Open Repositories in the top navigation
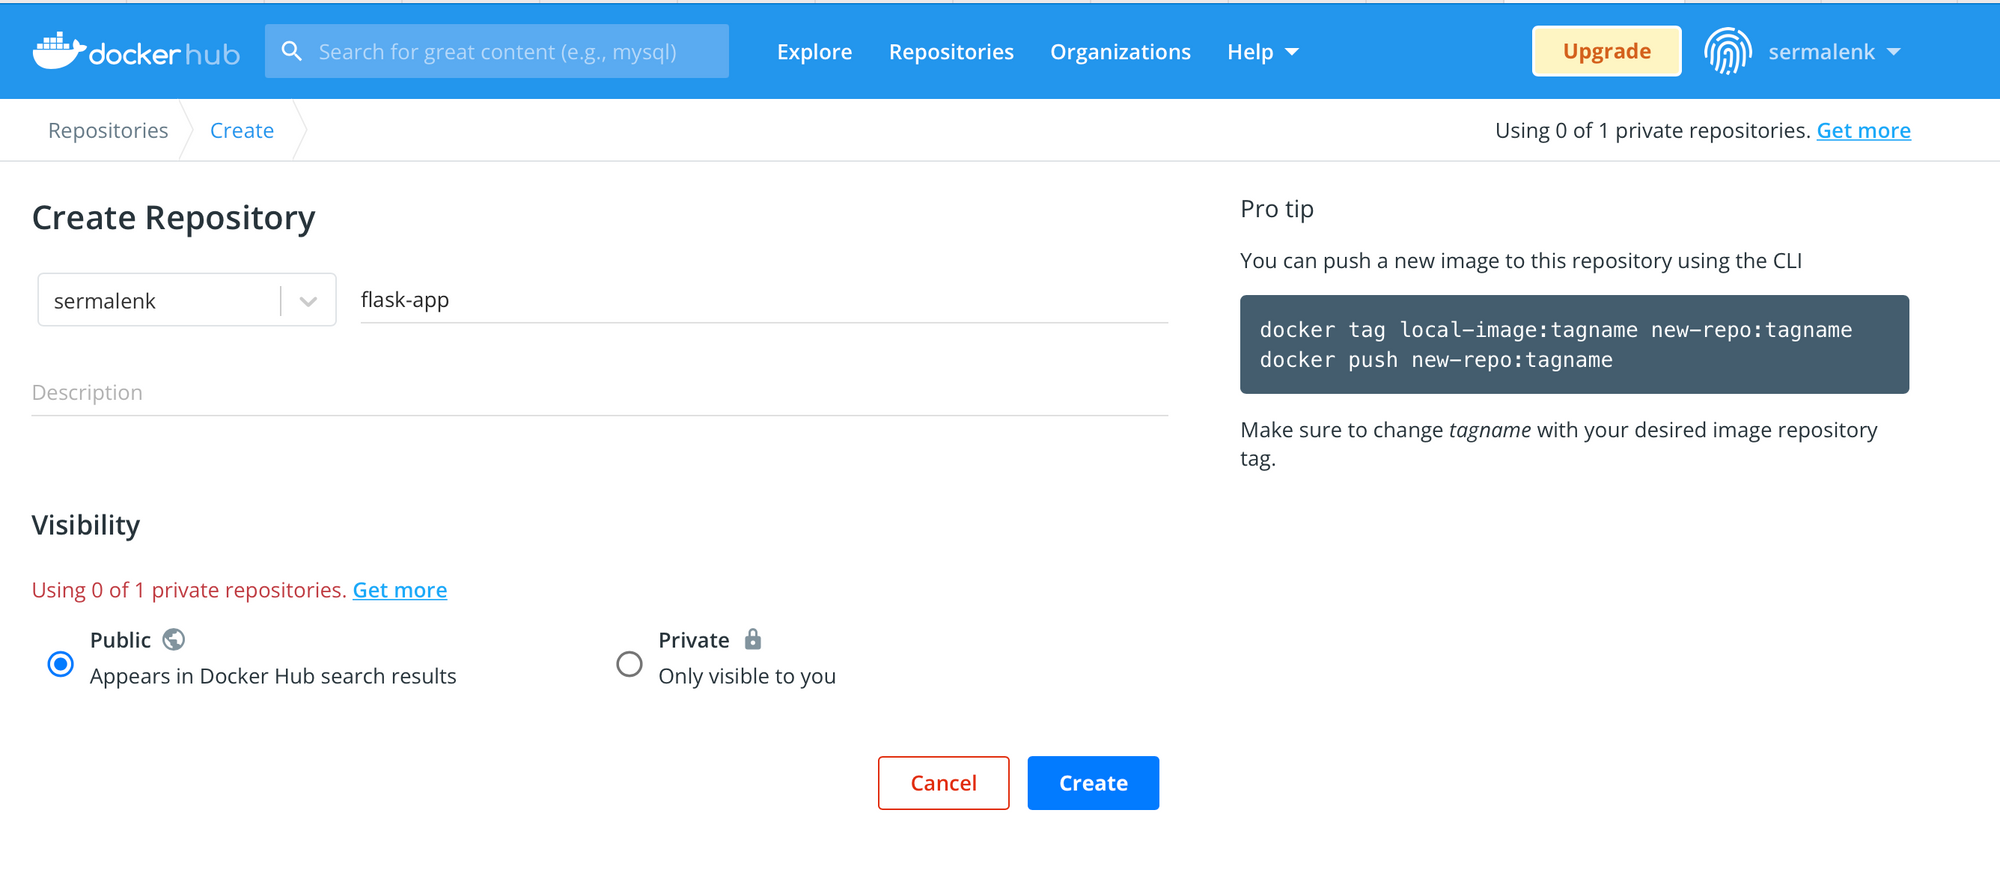This screenshot has height=894, width=2000. pyautogui.click(x=951, y=52)
